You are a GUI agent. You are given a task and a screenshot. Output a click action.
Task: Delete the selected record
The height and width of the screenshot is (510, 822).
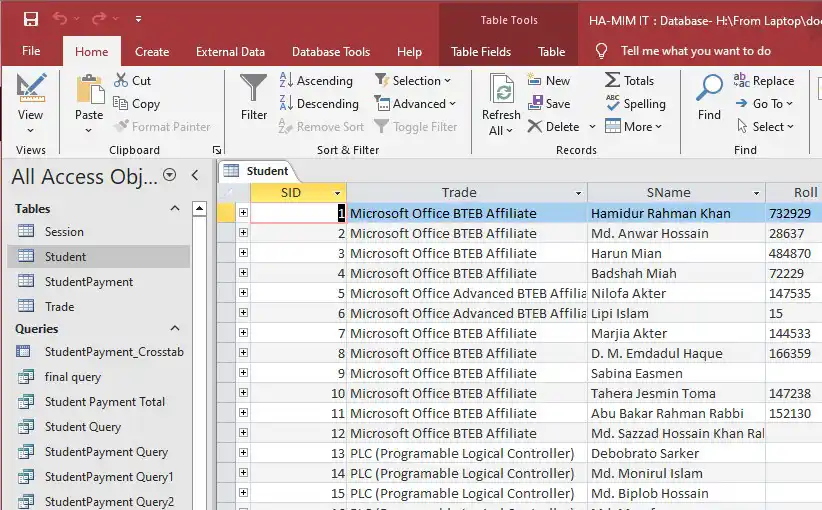(x=554, y=127)
